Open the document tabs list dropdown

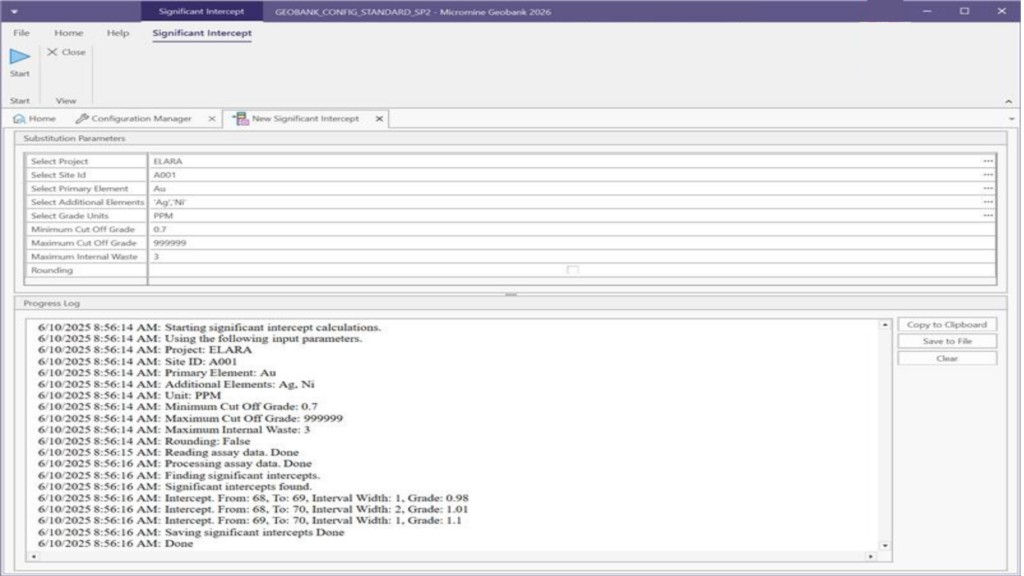click(x=1013, y=119)
